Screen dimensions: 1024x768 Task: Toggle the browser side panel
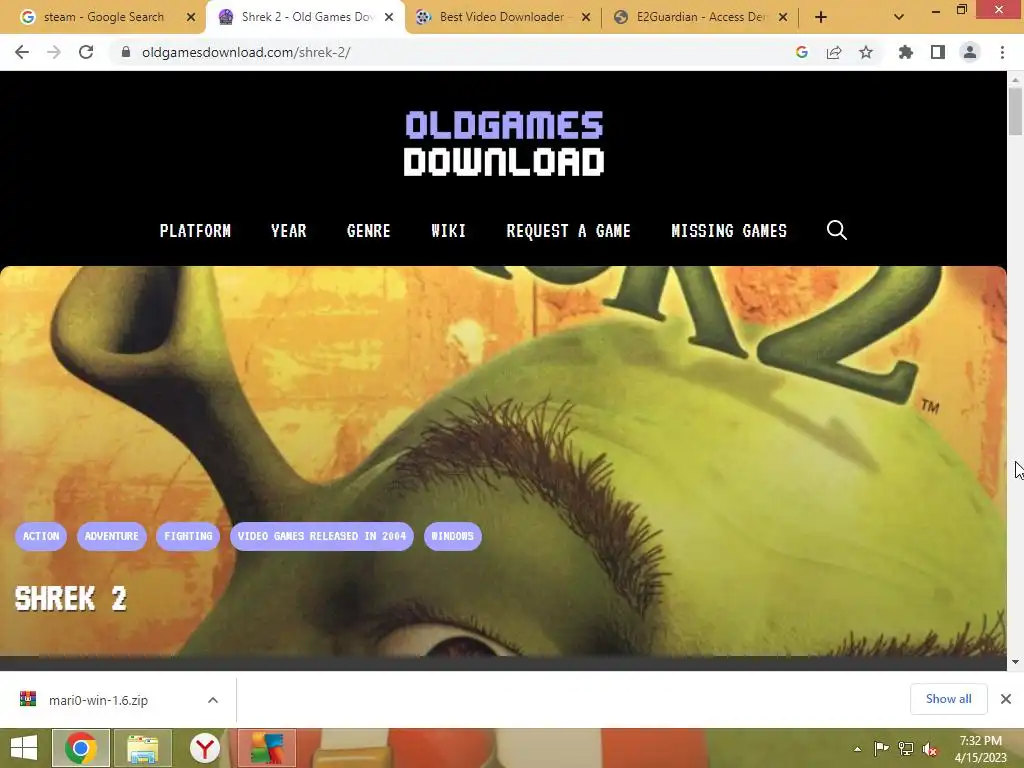[938, 52]
